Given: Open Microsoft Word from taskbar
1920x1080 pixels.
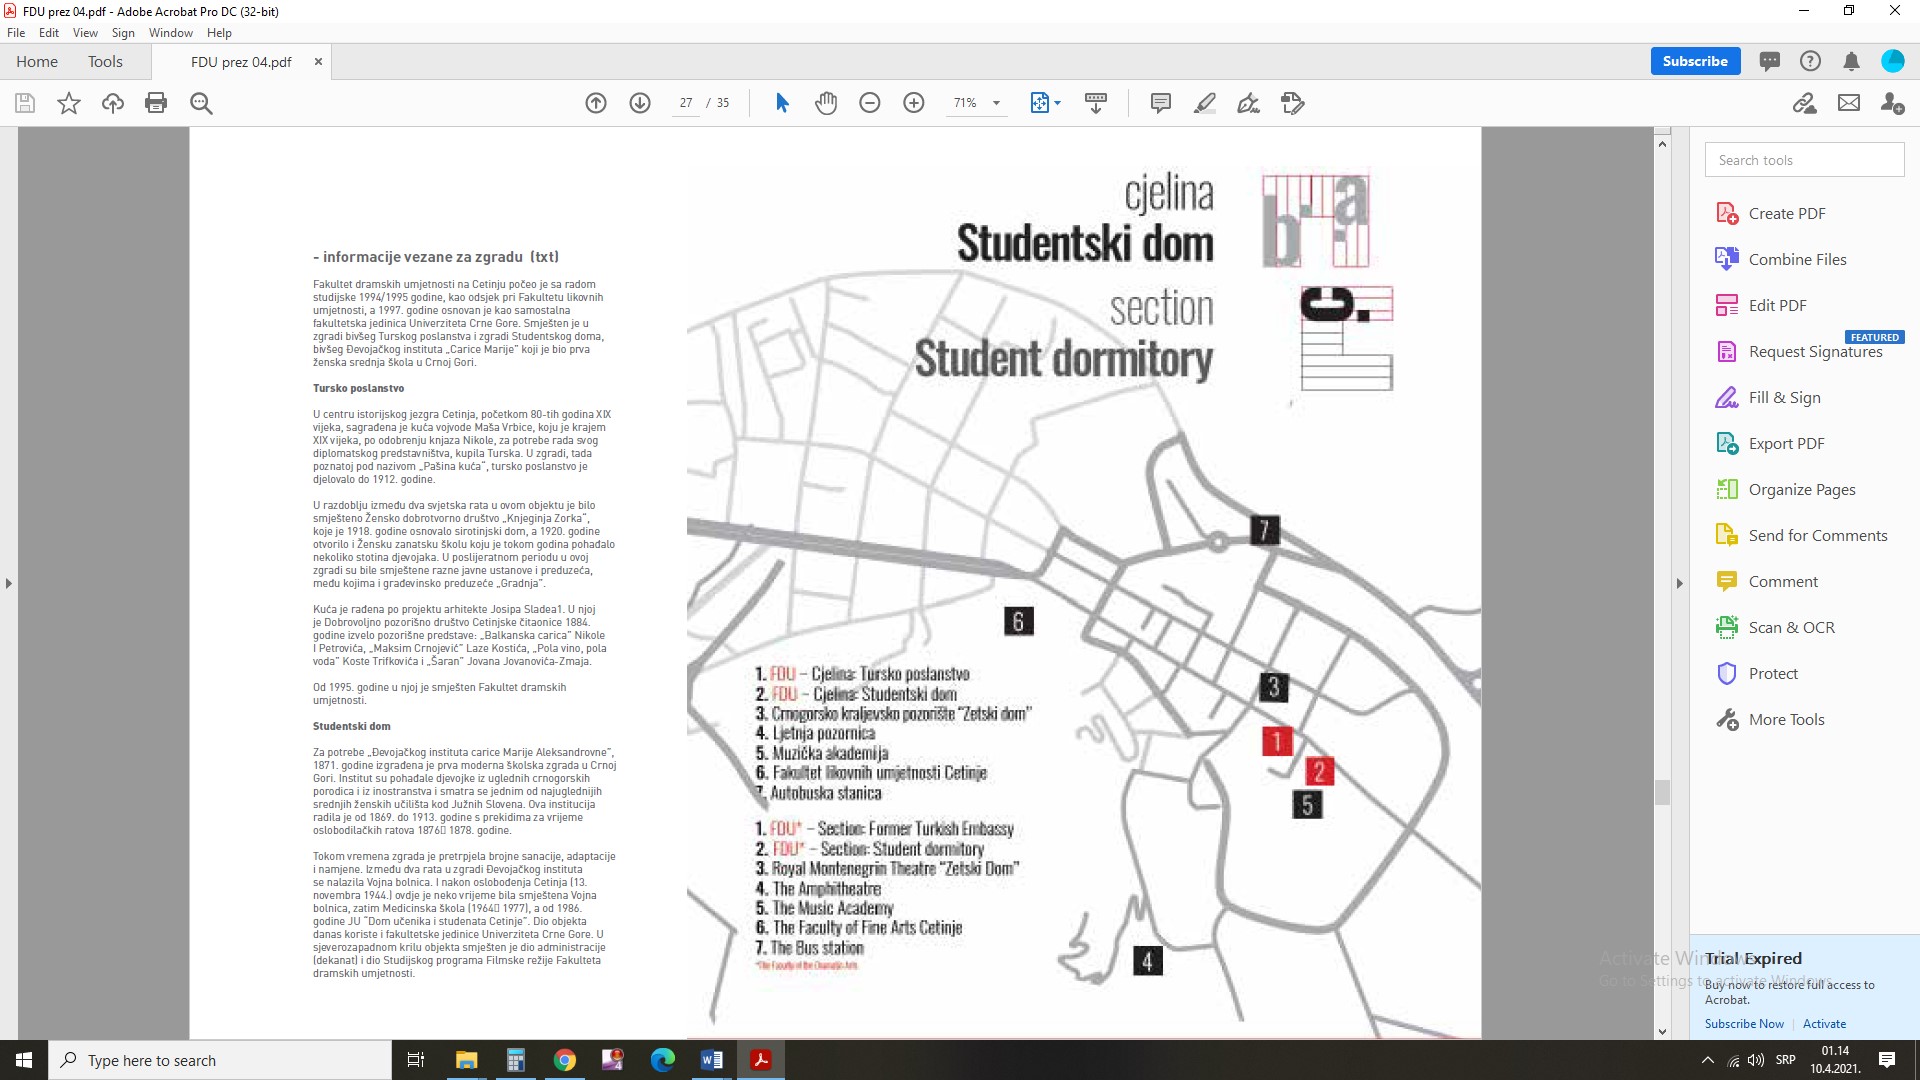Looking at the screenshot, I should click(712, 1060).
